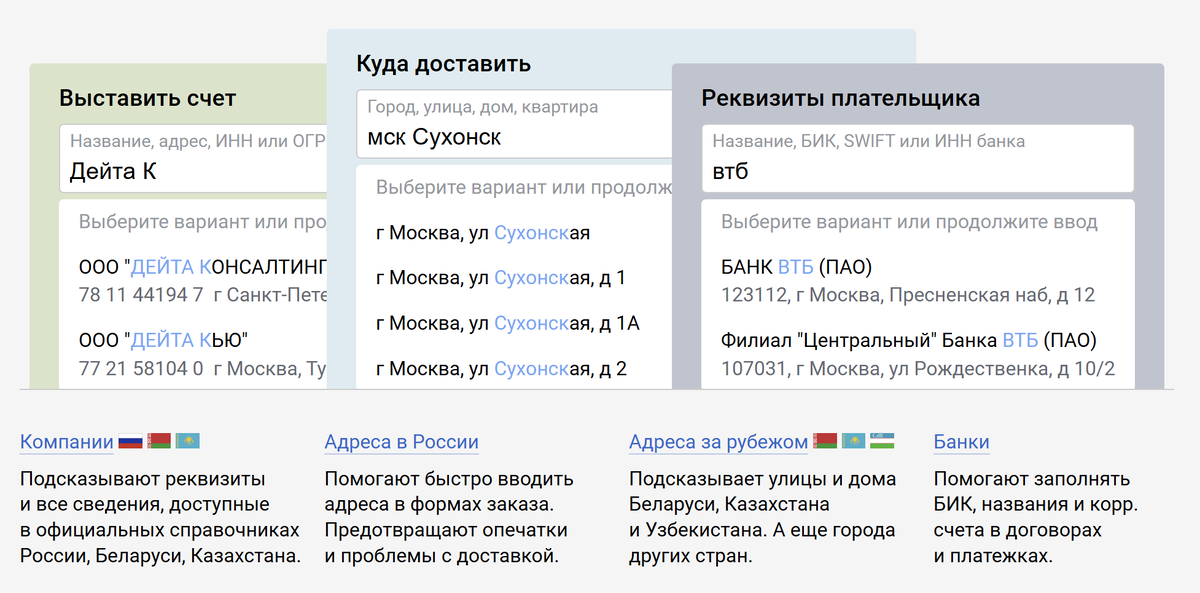
Task: Choose address г Москва, ул Сухонская, д 2
Action: [x=500, y=368]
